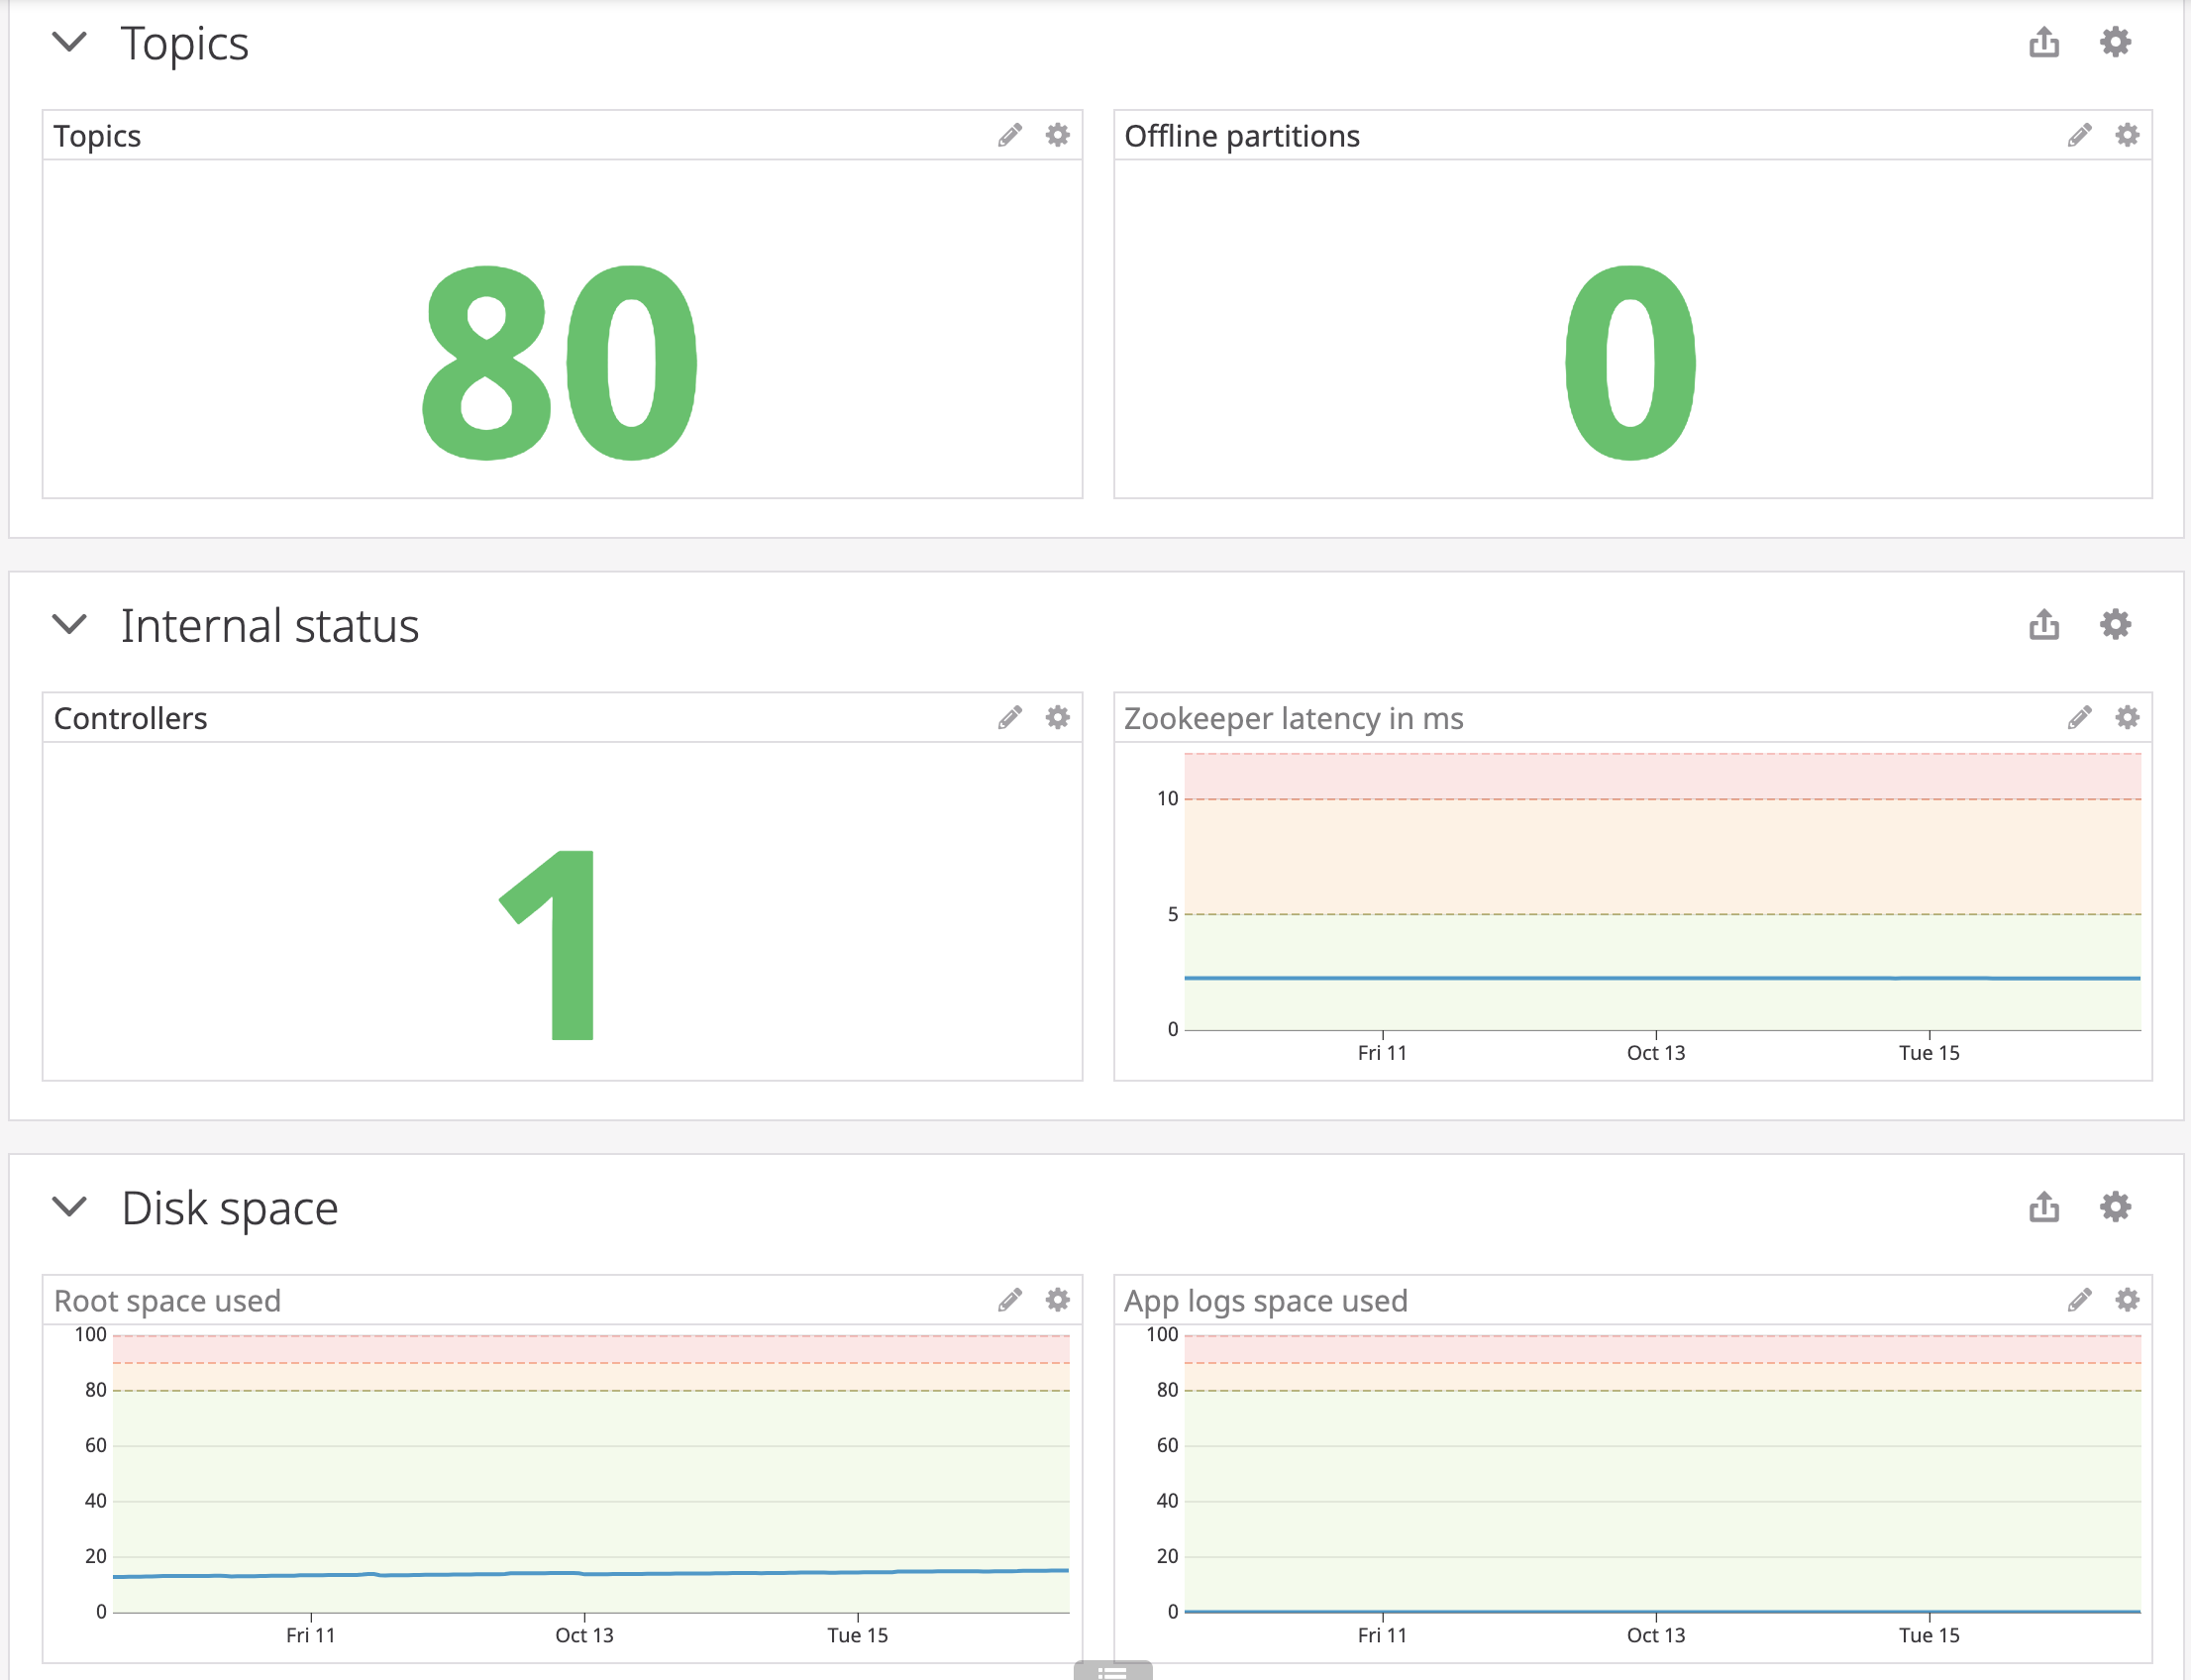
Task: Share the Topics section via export icon
Action: pos(2044,42)
